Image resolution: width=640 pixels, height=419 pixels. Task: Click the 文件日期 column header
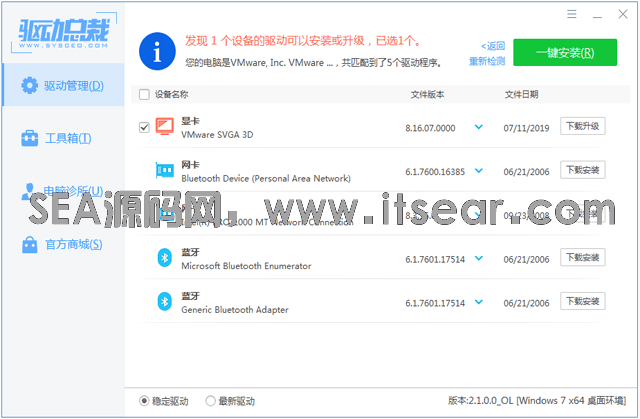(x=521, y=95)
